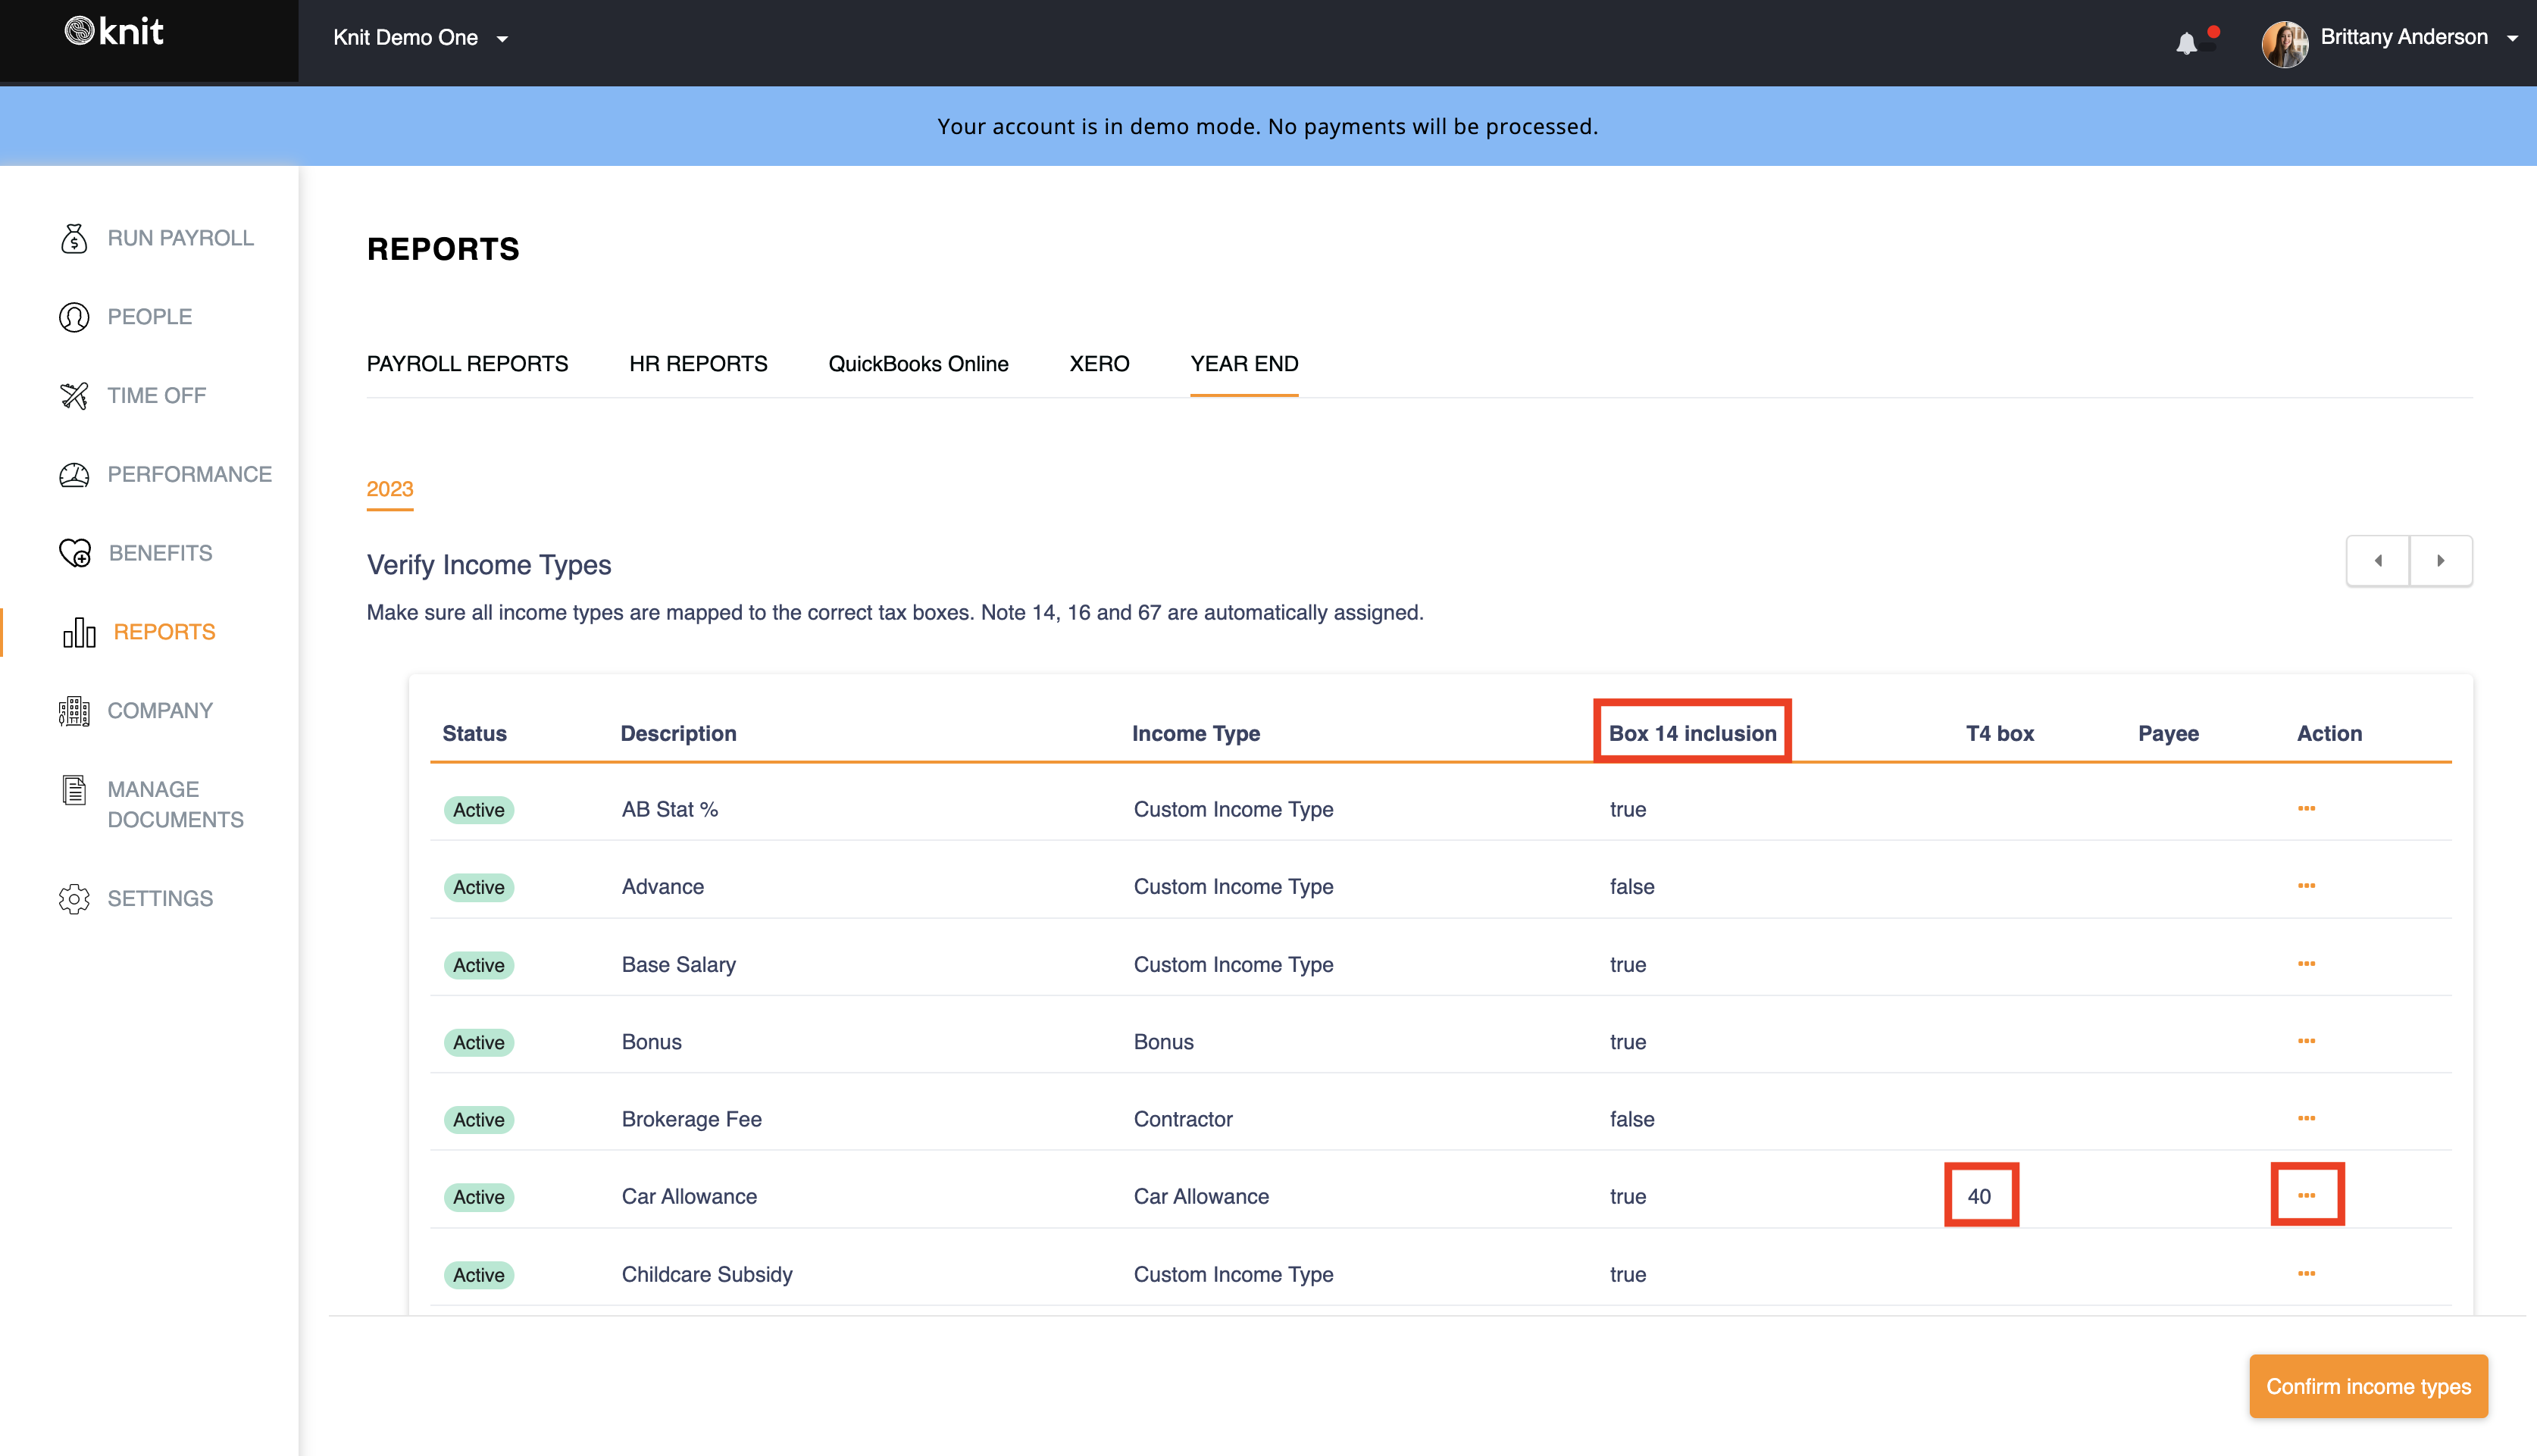Click Confirm income types button

[x=2368, y=1387]
